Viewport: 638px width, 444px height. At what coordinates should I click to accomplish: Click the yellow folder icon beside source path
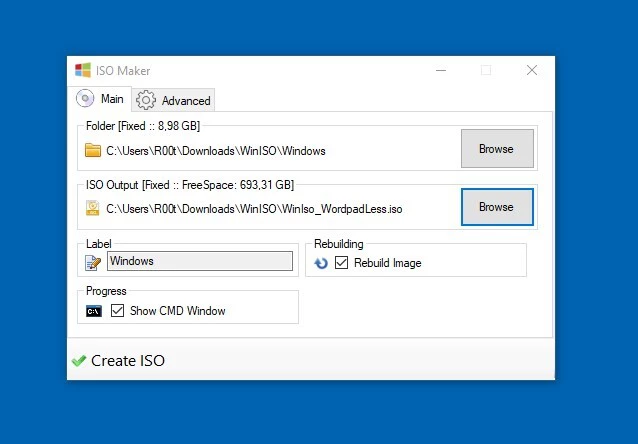93,151
